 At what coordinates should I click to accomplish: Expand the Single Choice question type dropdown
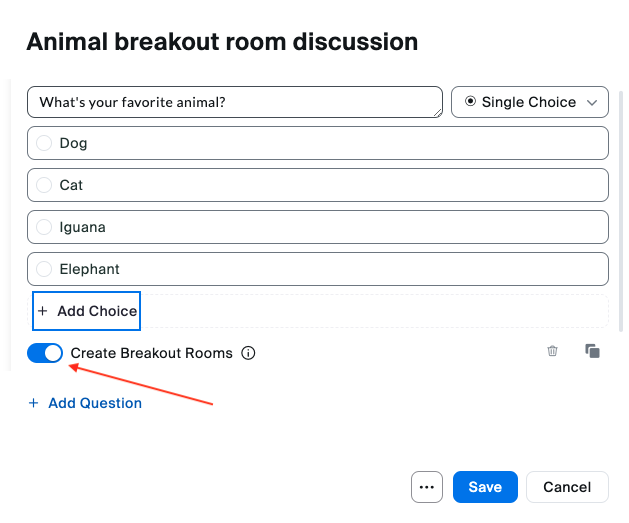point(530,102)
